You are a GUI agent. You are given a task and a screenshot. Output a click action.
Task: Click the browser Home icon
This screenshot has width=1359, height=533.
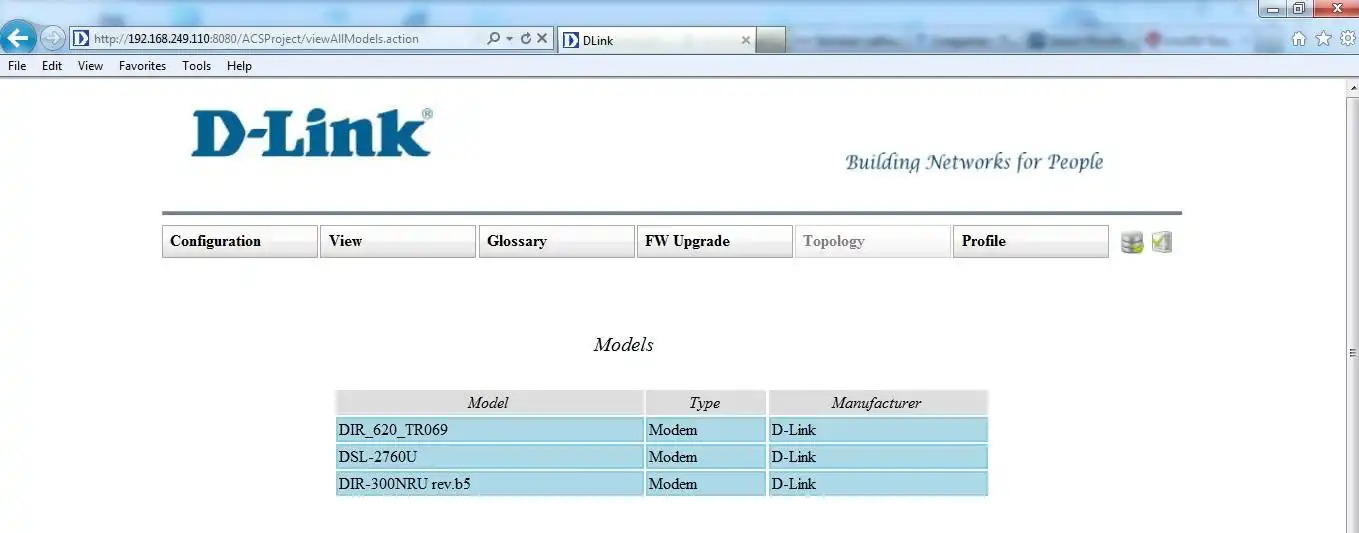coord(1299,39)
